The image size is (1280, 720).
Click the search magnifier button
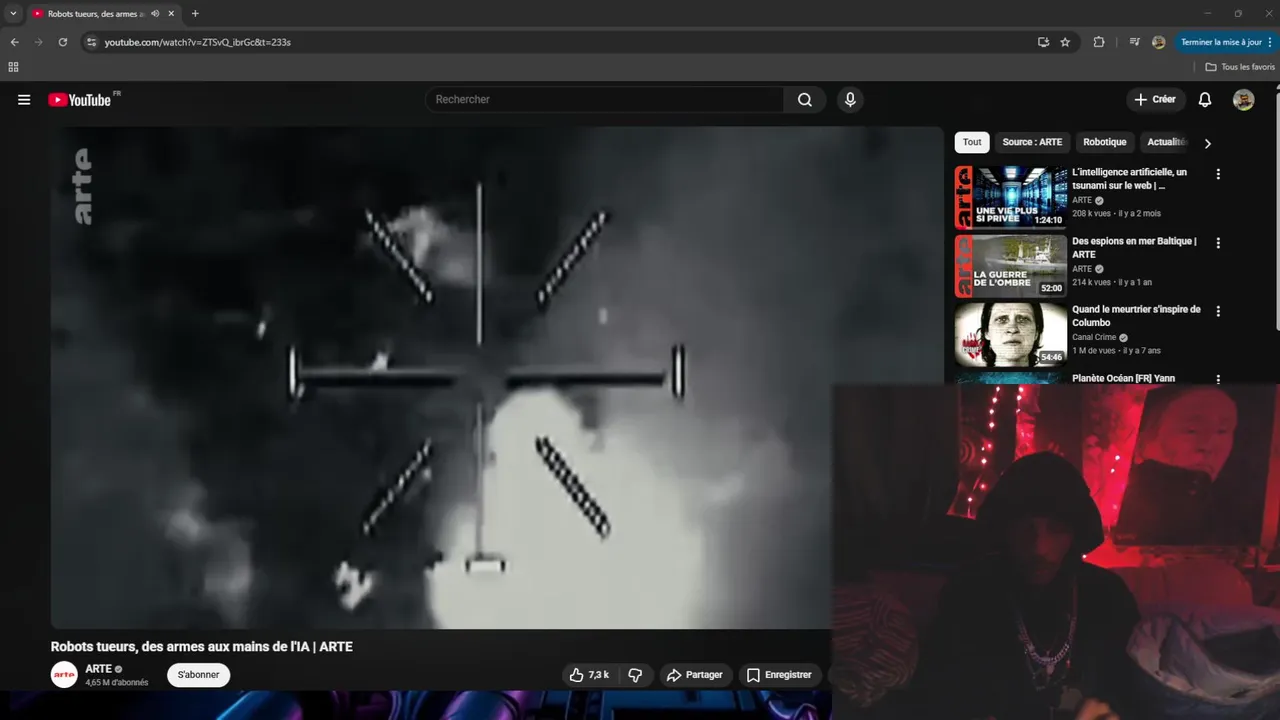pyautogui.click(x=805, y=99)
